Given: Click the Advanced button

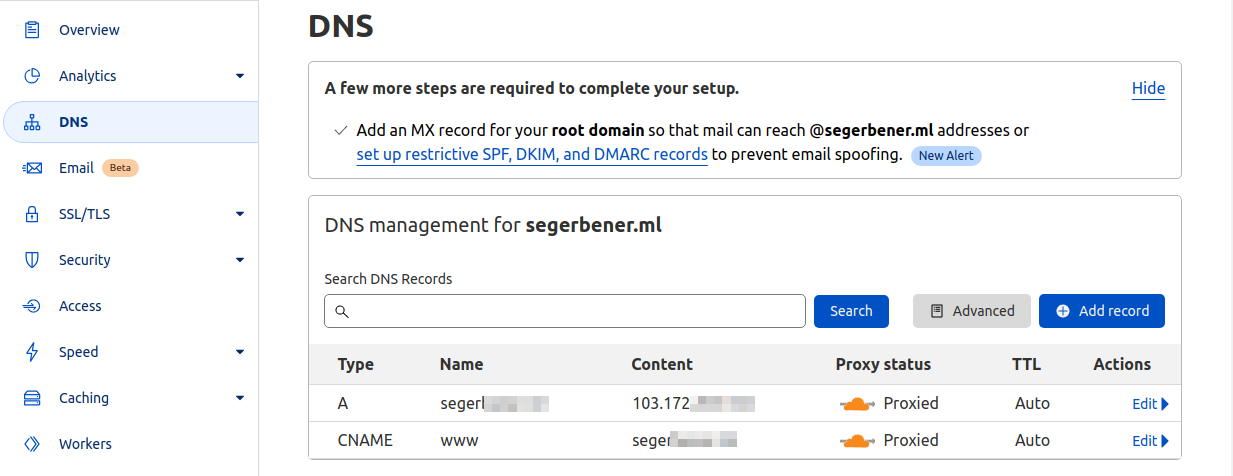Looking at the screenshot, I should tap(972, 311).
